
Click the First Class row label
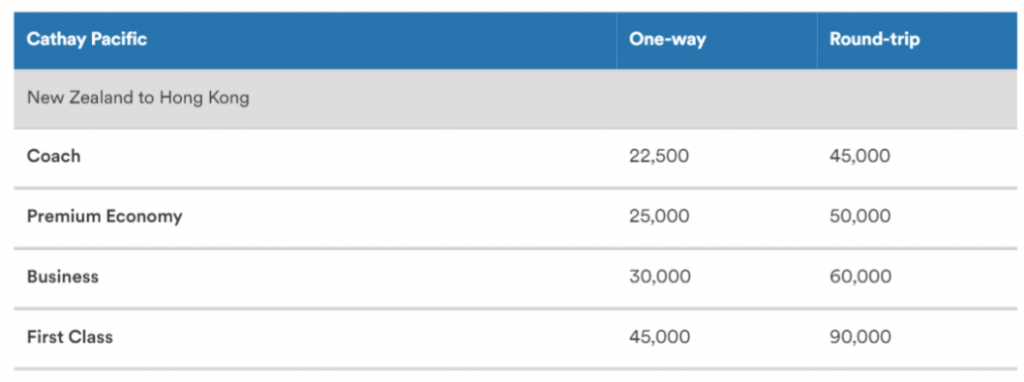(x=70, y=337)
